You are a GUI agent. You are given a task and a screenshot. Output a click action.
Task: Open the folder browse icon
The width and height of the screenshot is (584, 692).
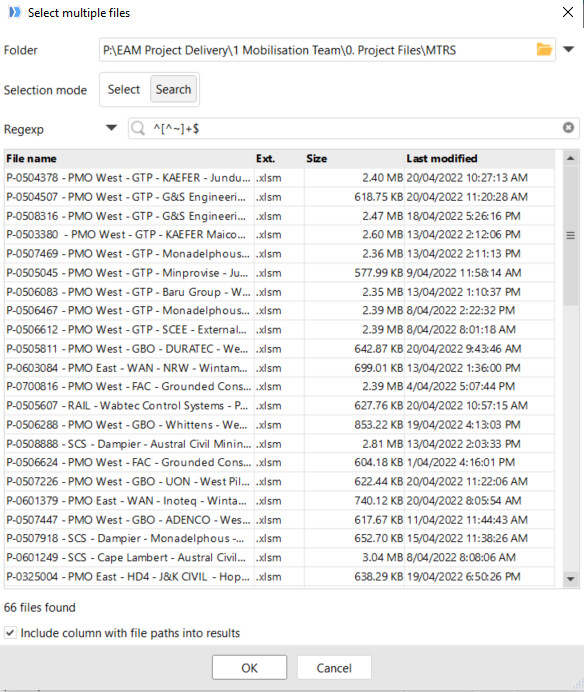[544, 49]
